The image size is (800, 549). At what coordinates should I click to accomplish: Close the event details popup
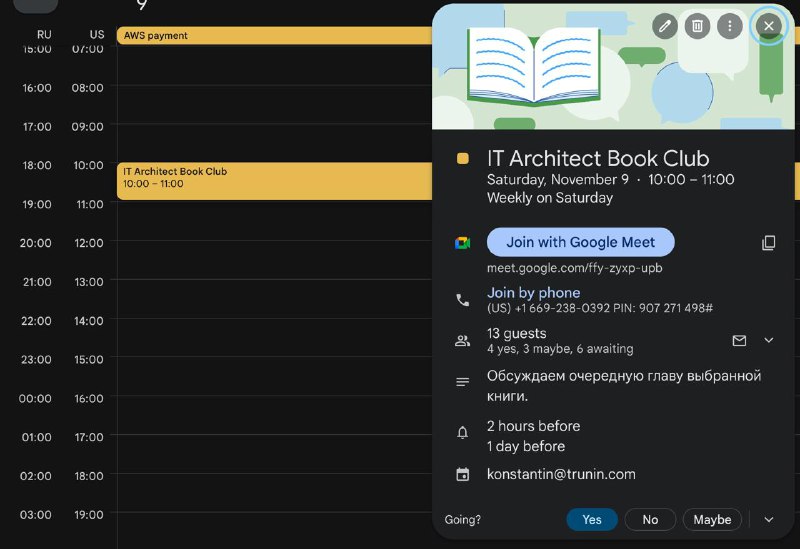click(768, 26)
